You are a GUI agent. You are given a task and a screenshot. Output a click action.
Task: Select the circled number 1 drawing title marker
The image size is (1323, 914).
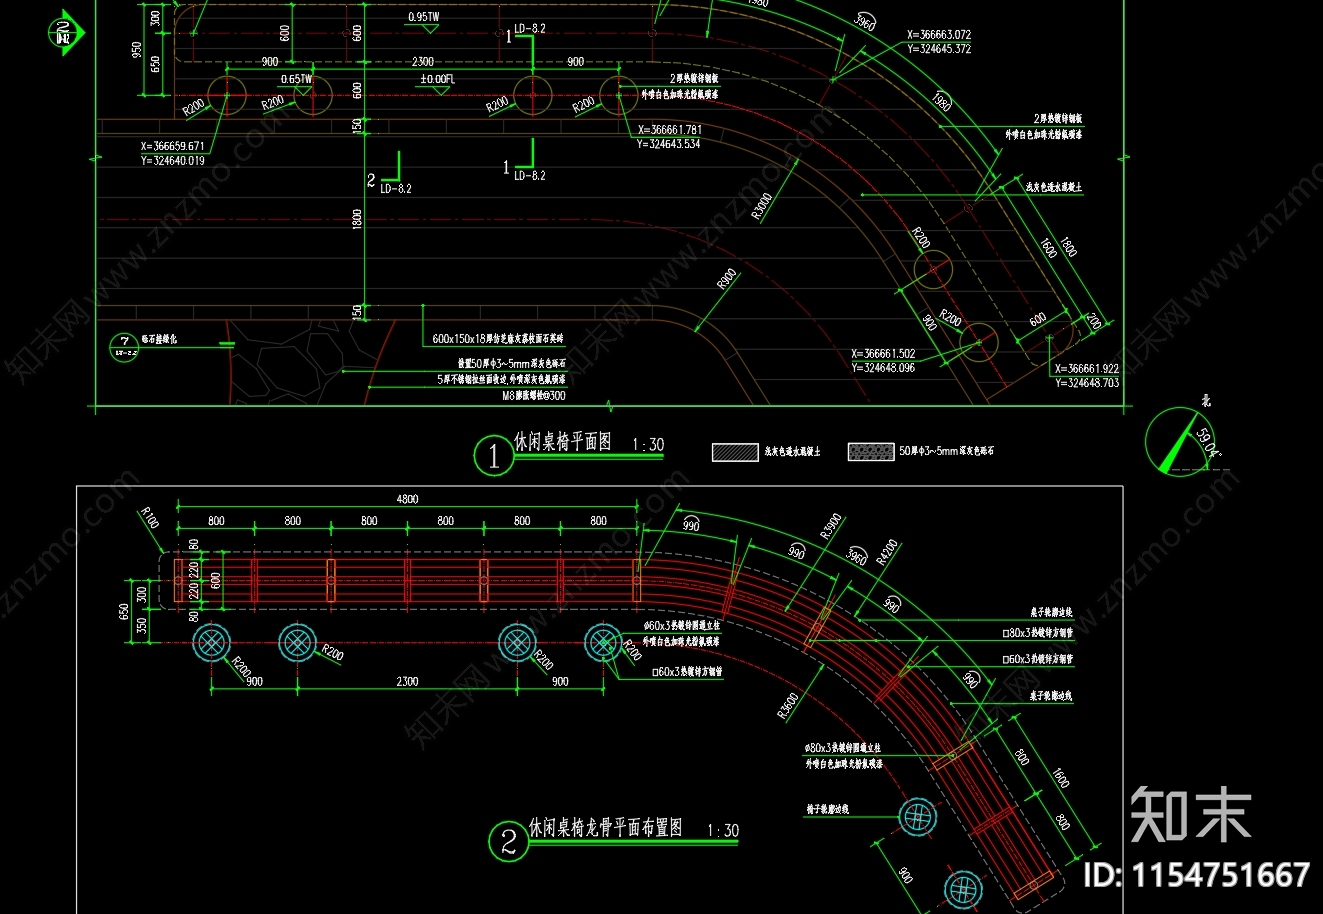coord(493,457)
